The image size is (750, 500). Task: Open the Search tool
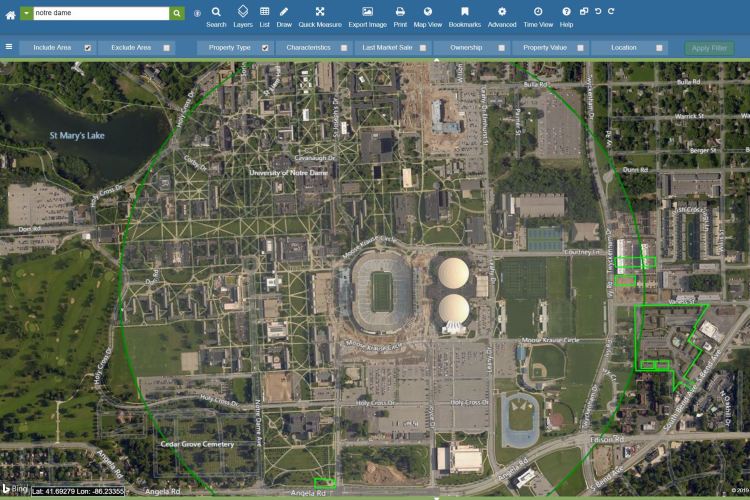click(x=216, y=17)
